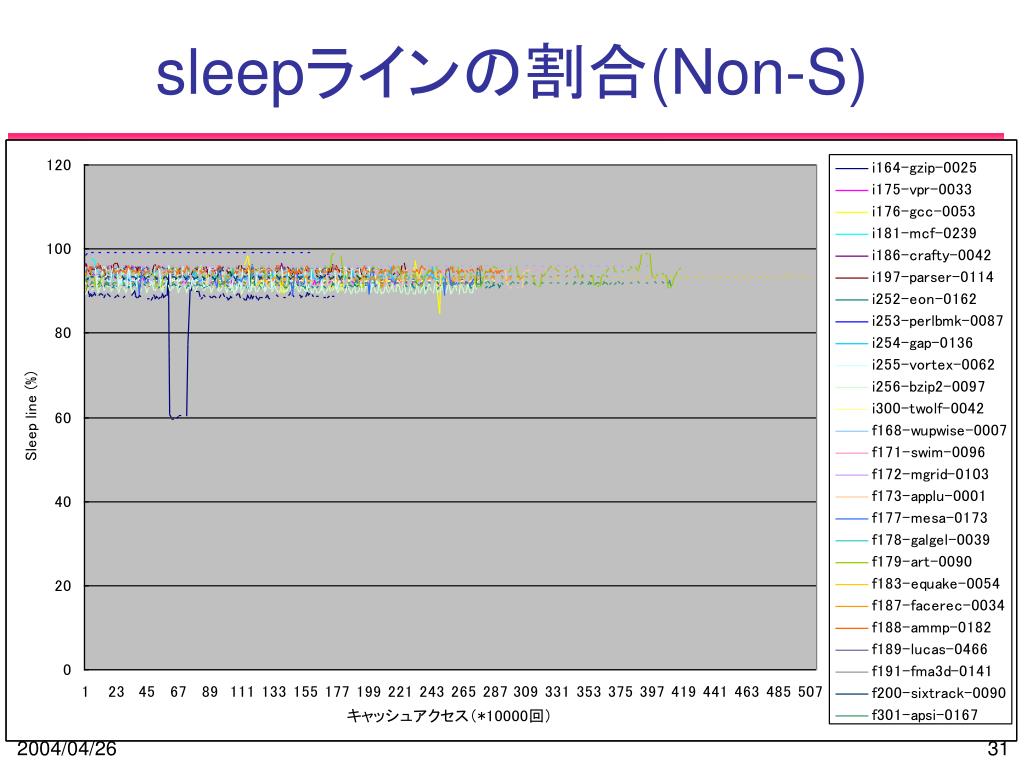Click x-axis tick label 45
Viewport: 1024px width, 768px height.
click(x=147, y=692)
